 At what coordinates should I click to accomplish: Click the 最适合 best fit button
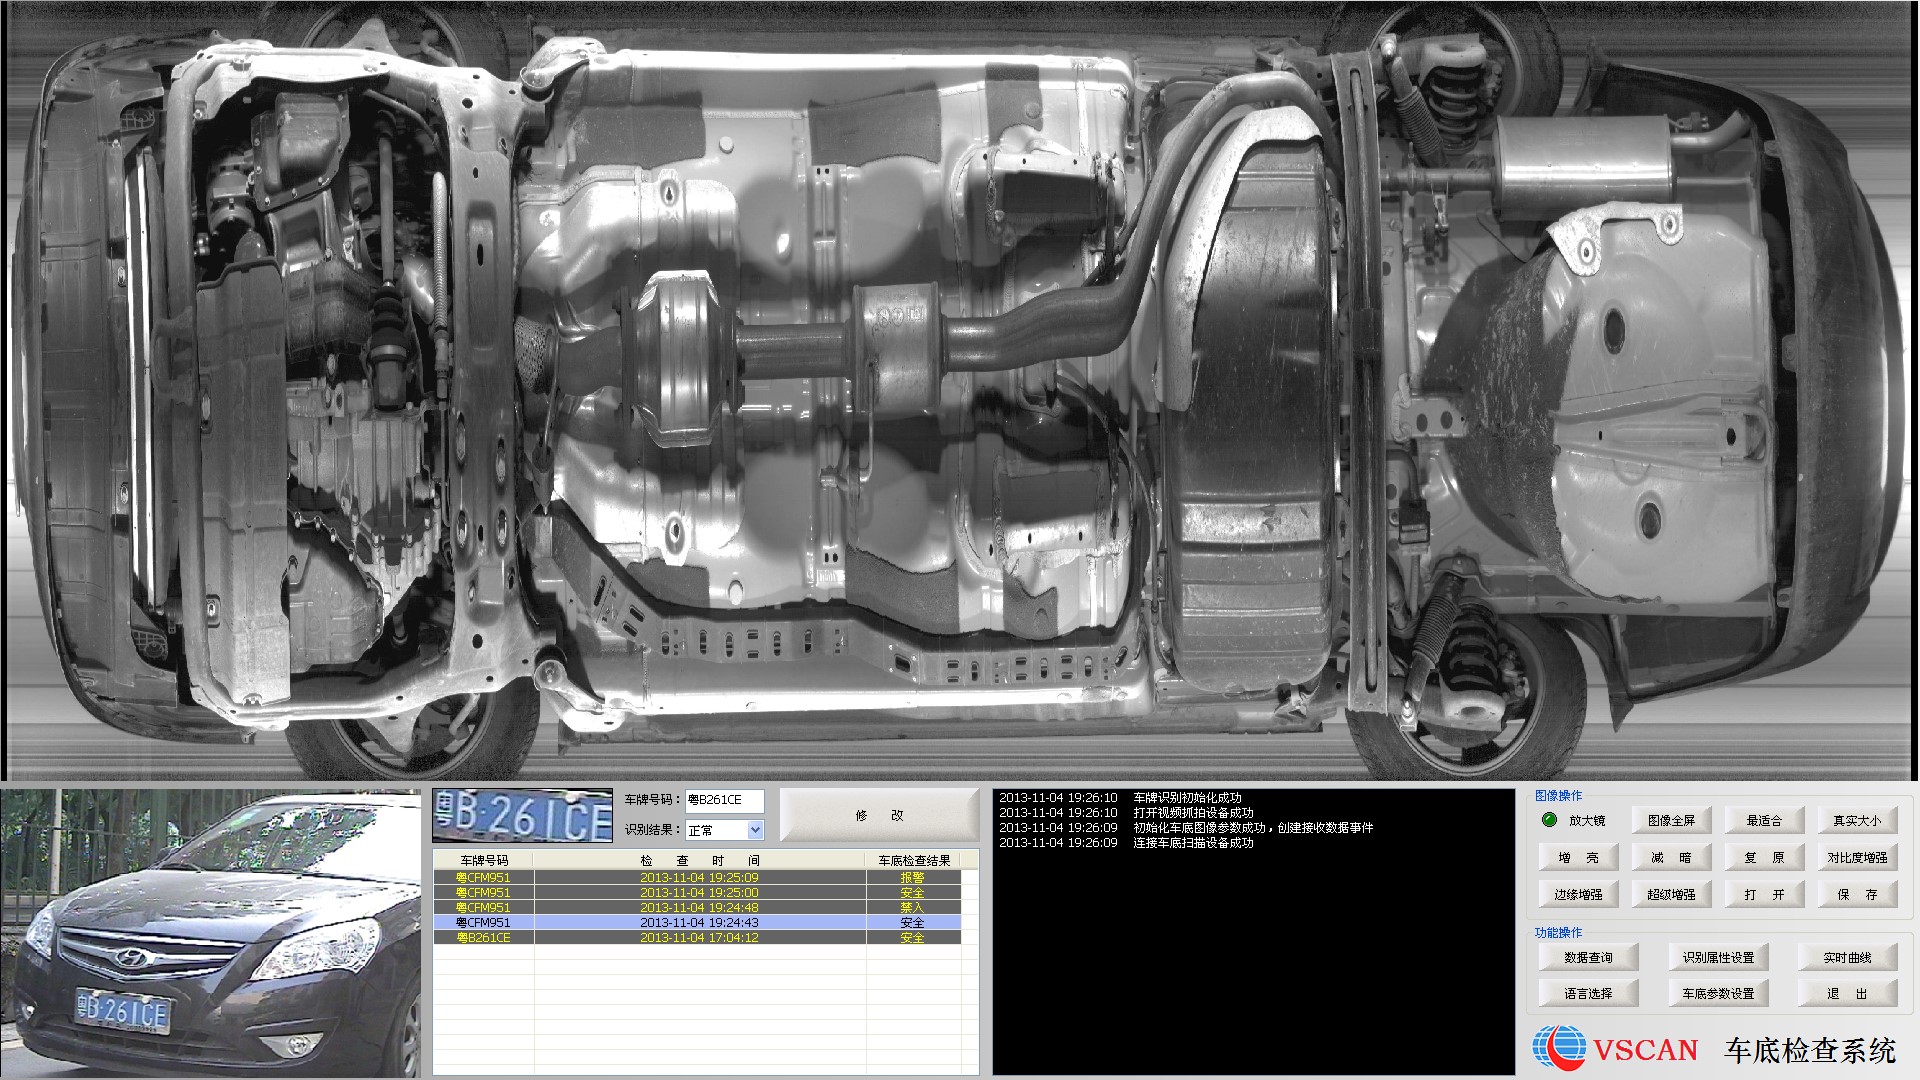(x=1764, y=820)
